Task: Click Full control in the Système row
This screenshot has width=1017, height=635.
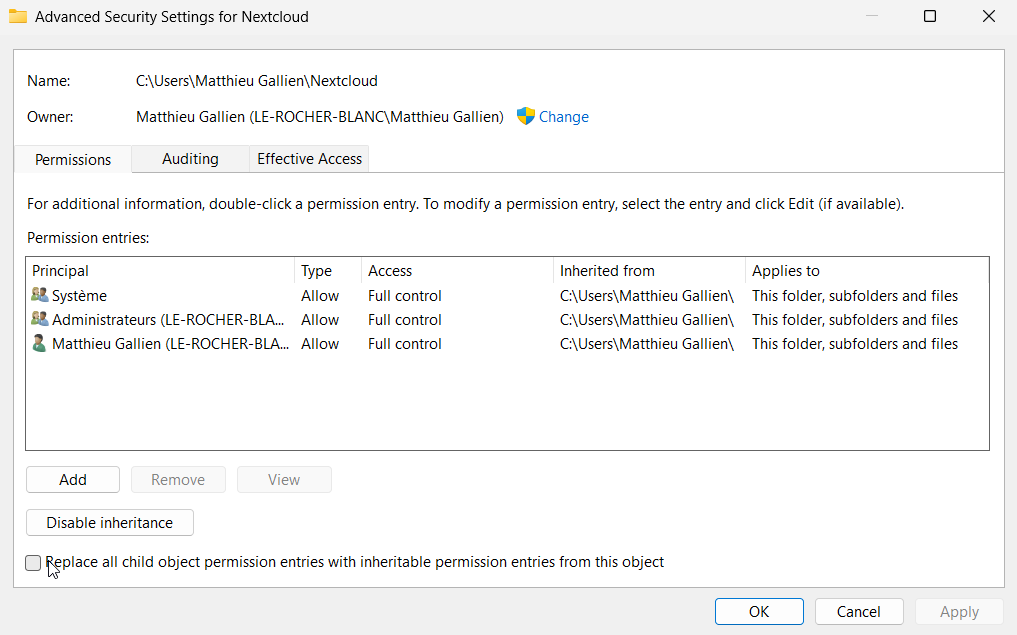Action: pos(405,296)
